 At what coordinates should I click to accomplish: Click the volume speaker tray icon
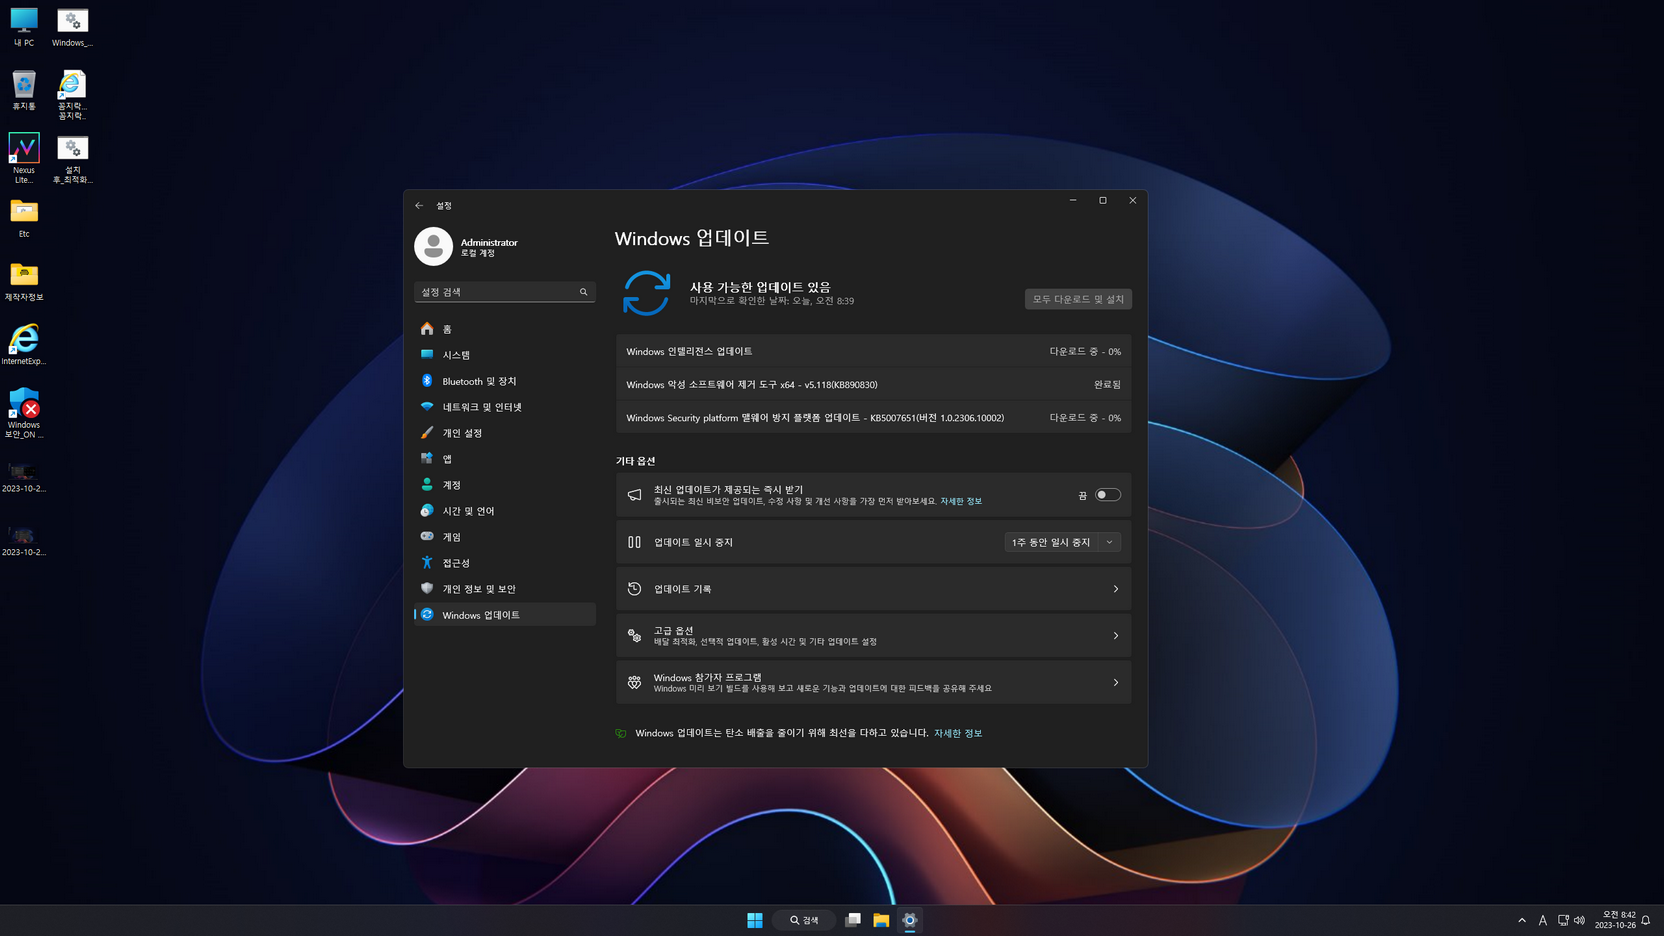click(1579, 920)
